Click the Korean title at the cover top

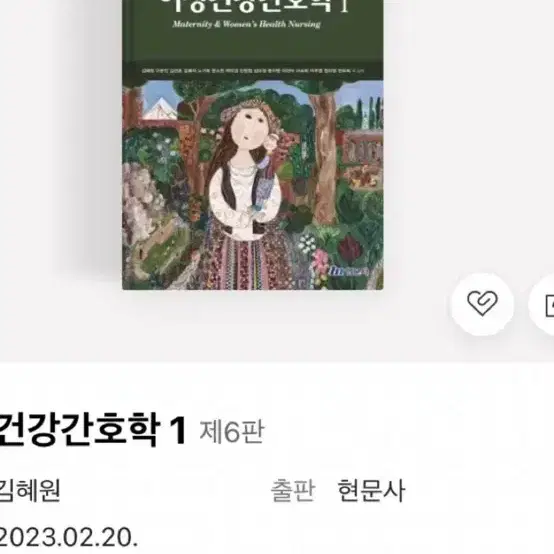pyautogui.click(x=253, y=6)
